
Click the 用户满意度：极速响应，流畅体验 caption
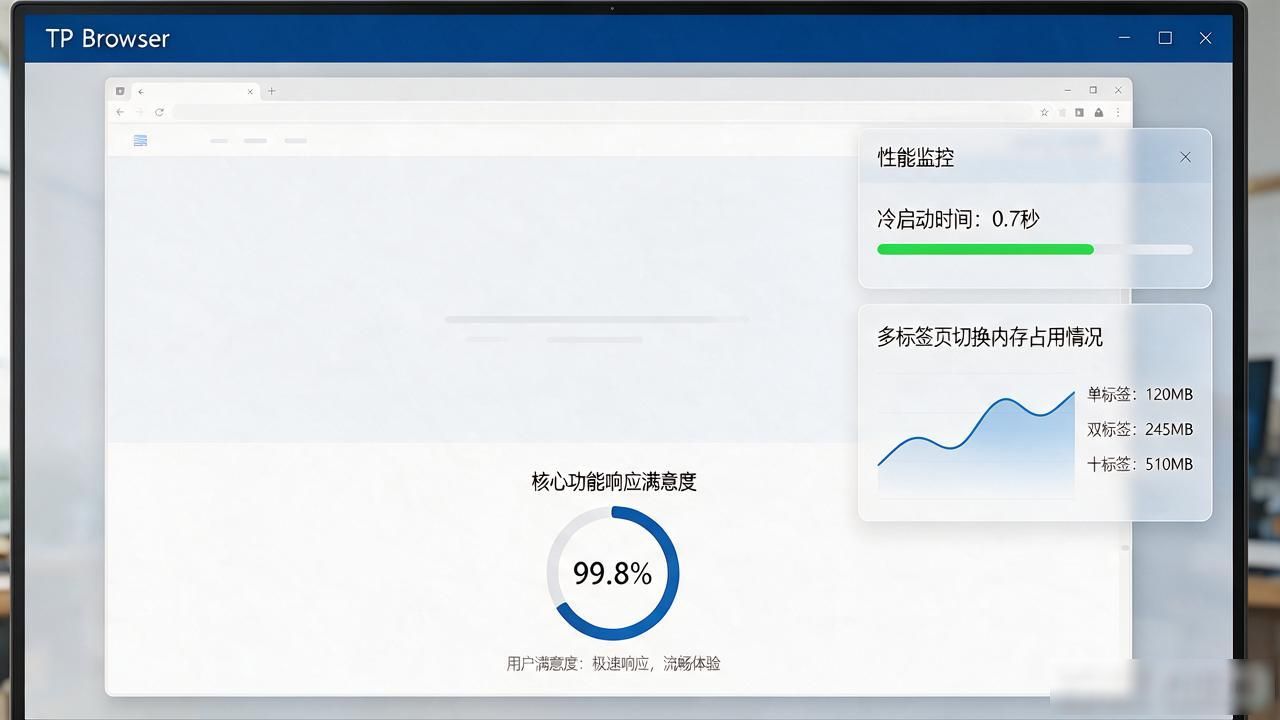coord(613,663)
